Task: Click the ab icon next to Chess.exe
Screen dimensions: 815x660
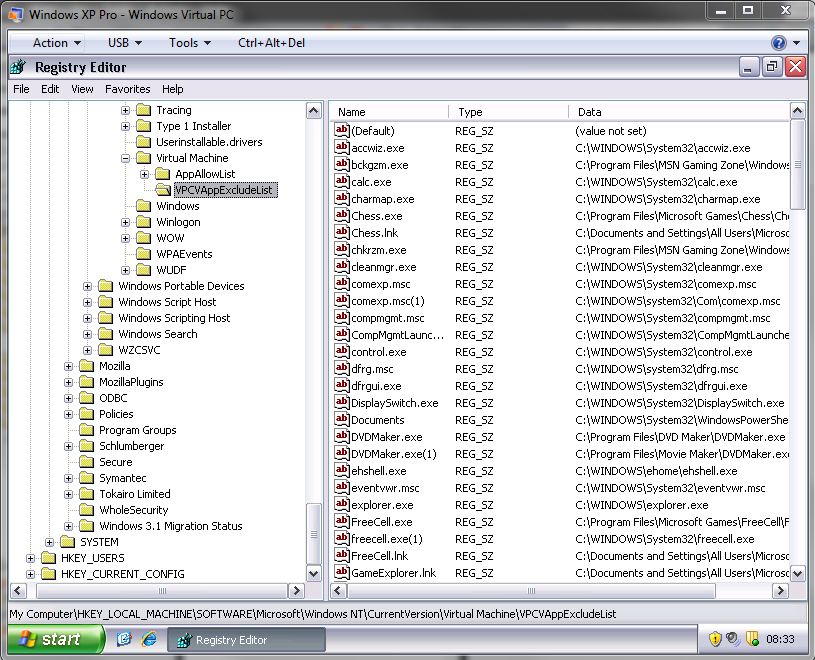Action: (x=343, y=215)
